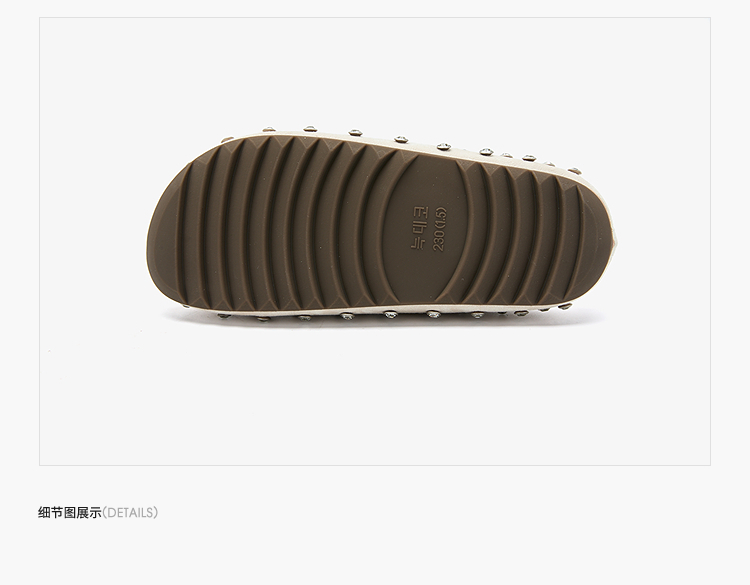Select the 细节图展示 heading text

click(70, 513)
